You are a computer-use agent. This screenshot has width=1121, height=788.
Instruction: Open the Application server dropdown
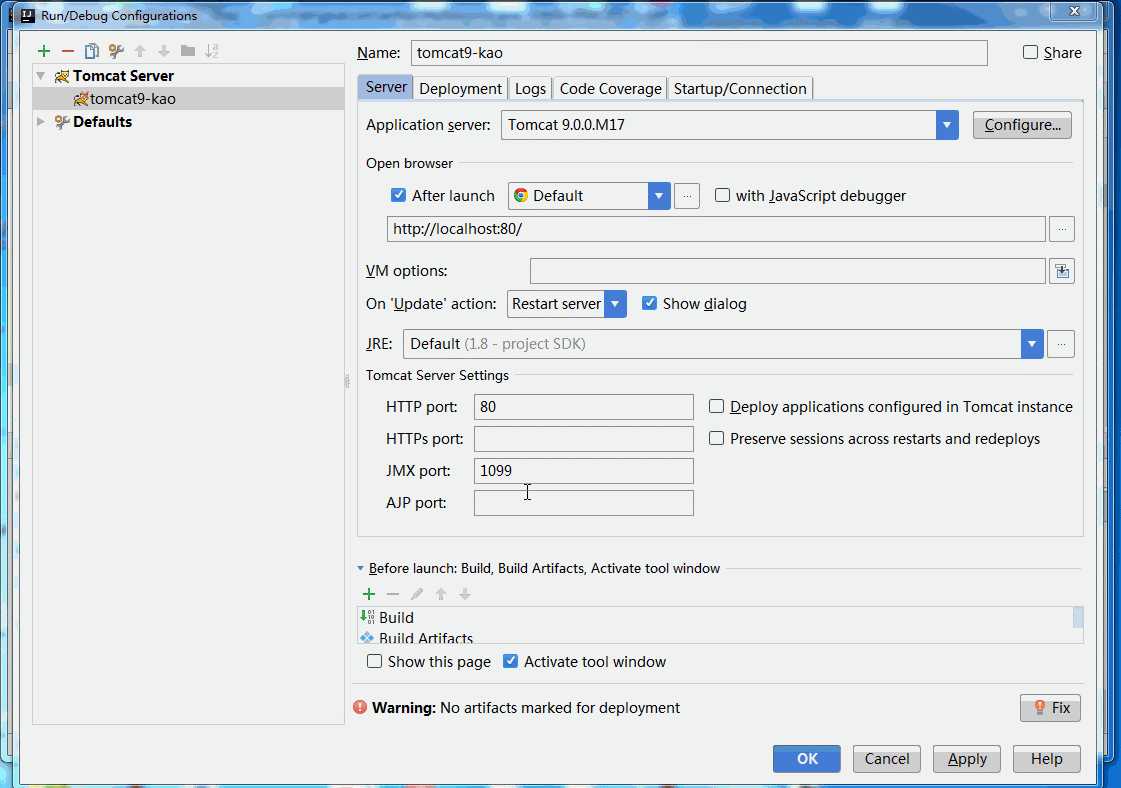pos(947,125)
